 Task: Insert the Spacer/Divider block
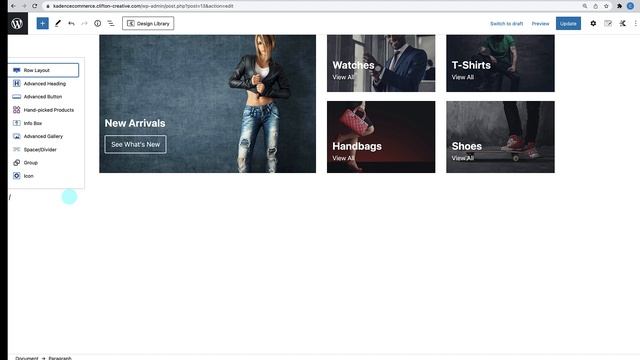[x=43, y=149]
